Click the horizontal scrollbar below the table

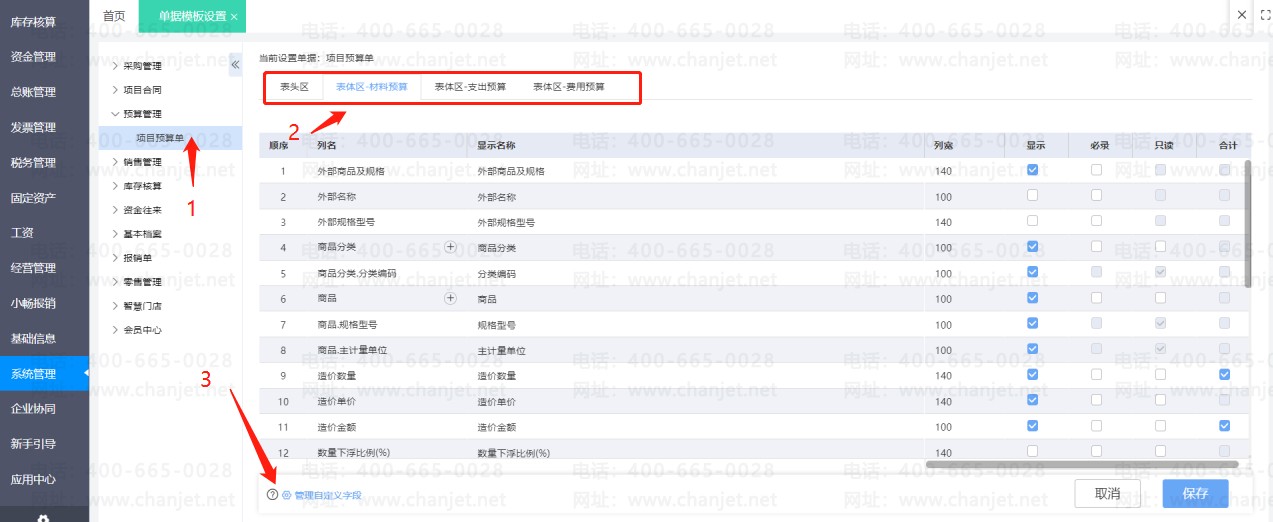coord(1082,464)
